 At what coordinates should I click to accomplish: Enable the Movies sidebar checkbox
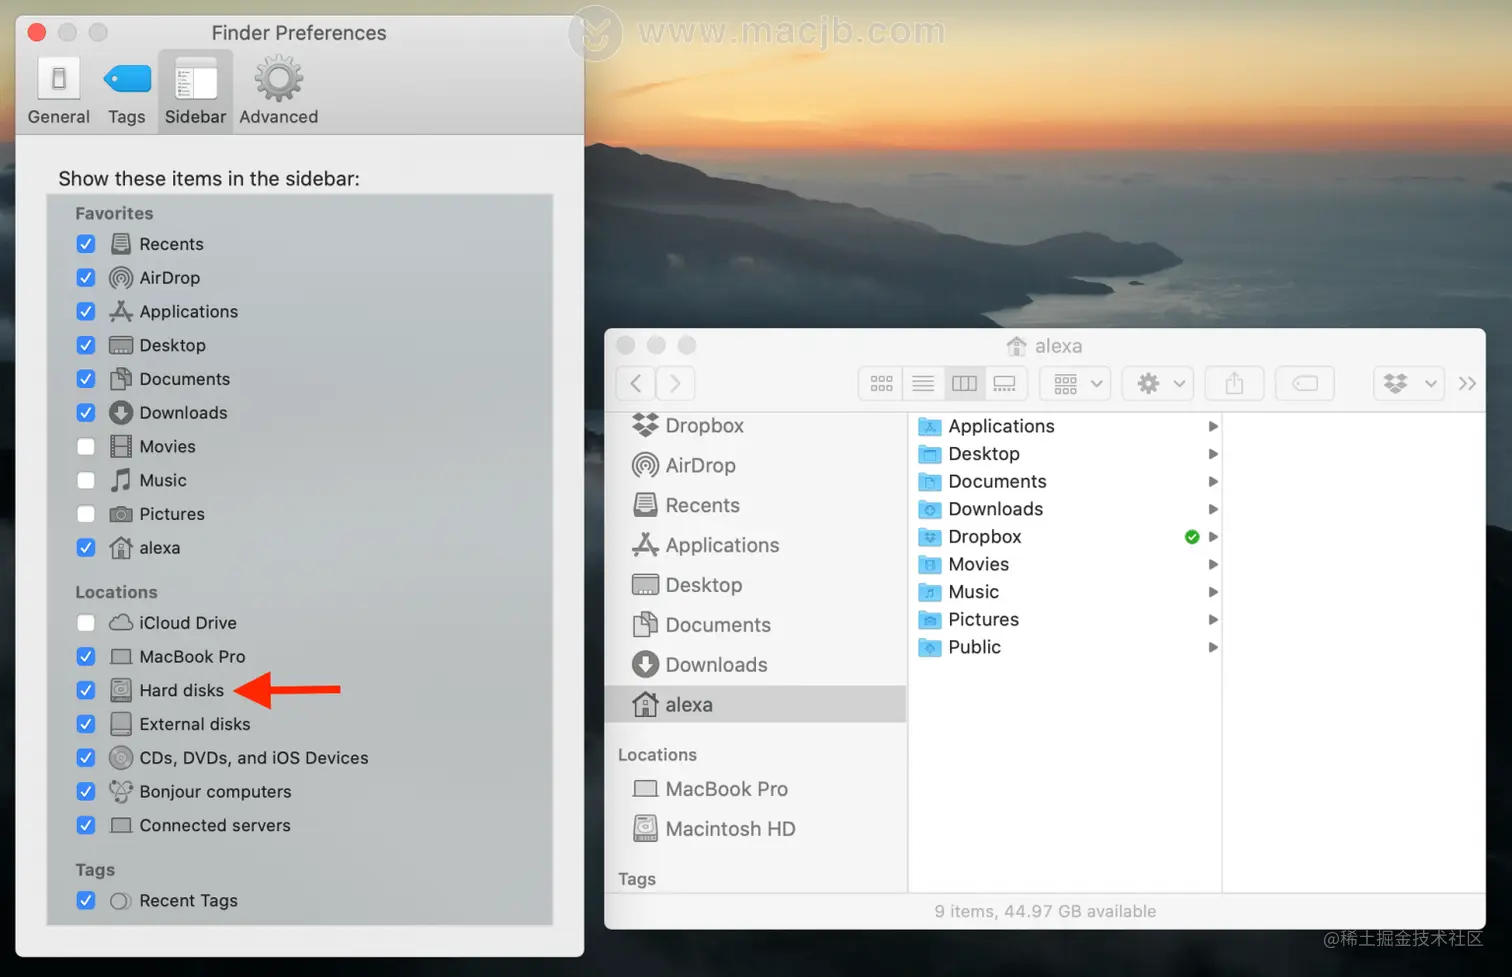[x=86, y=447]
